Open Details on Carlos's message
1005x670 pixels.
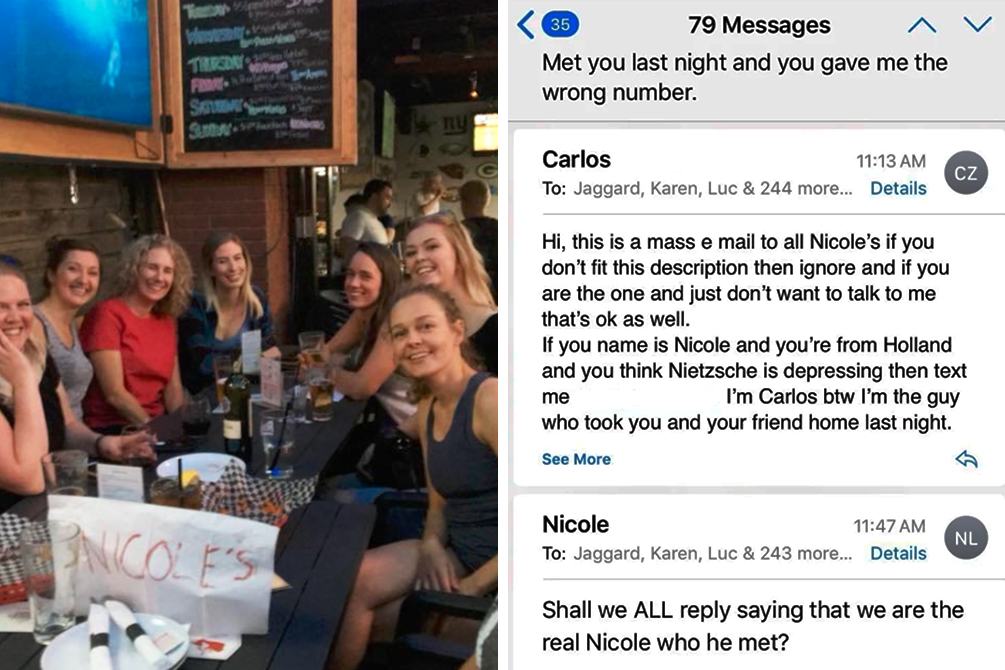coord(898,188)
